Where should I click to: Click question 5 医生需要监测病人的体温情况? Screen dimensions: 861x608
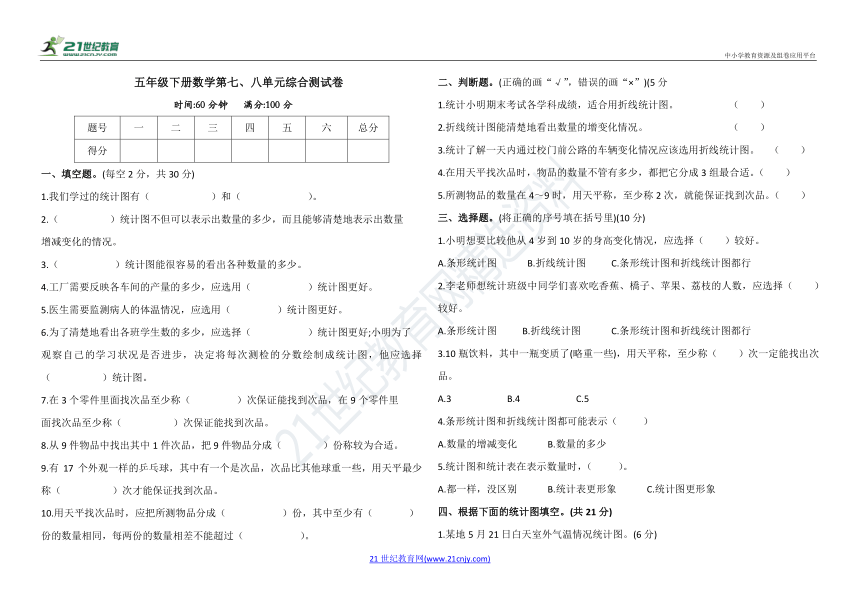192,310
